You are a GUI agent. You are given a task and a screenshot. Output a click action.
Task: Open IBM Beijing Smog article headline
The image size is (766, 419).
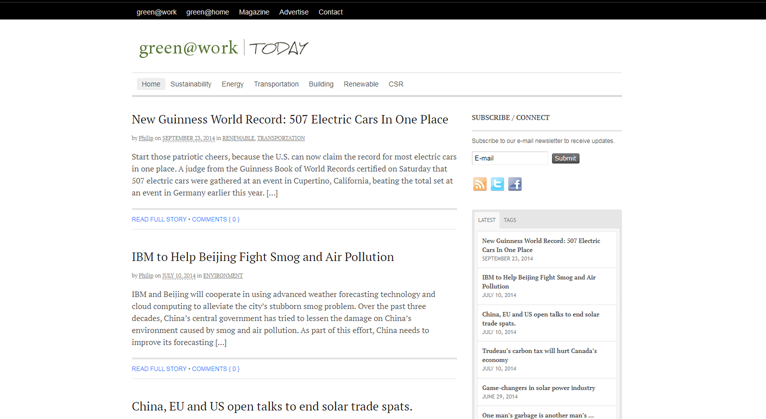click(x=263, y=257)
